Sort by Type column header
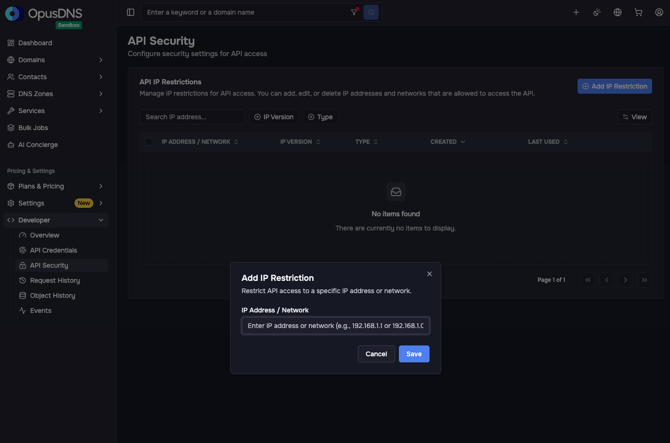 coord(366,142)
